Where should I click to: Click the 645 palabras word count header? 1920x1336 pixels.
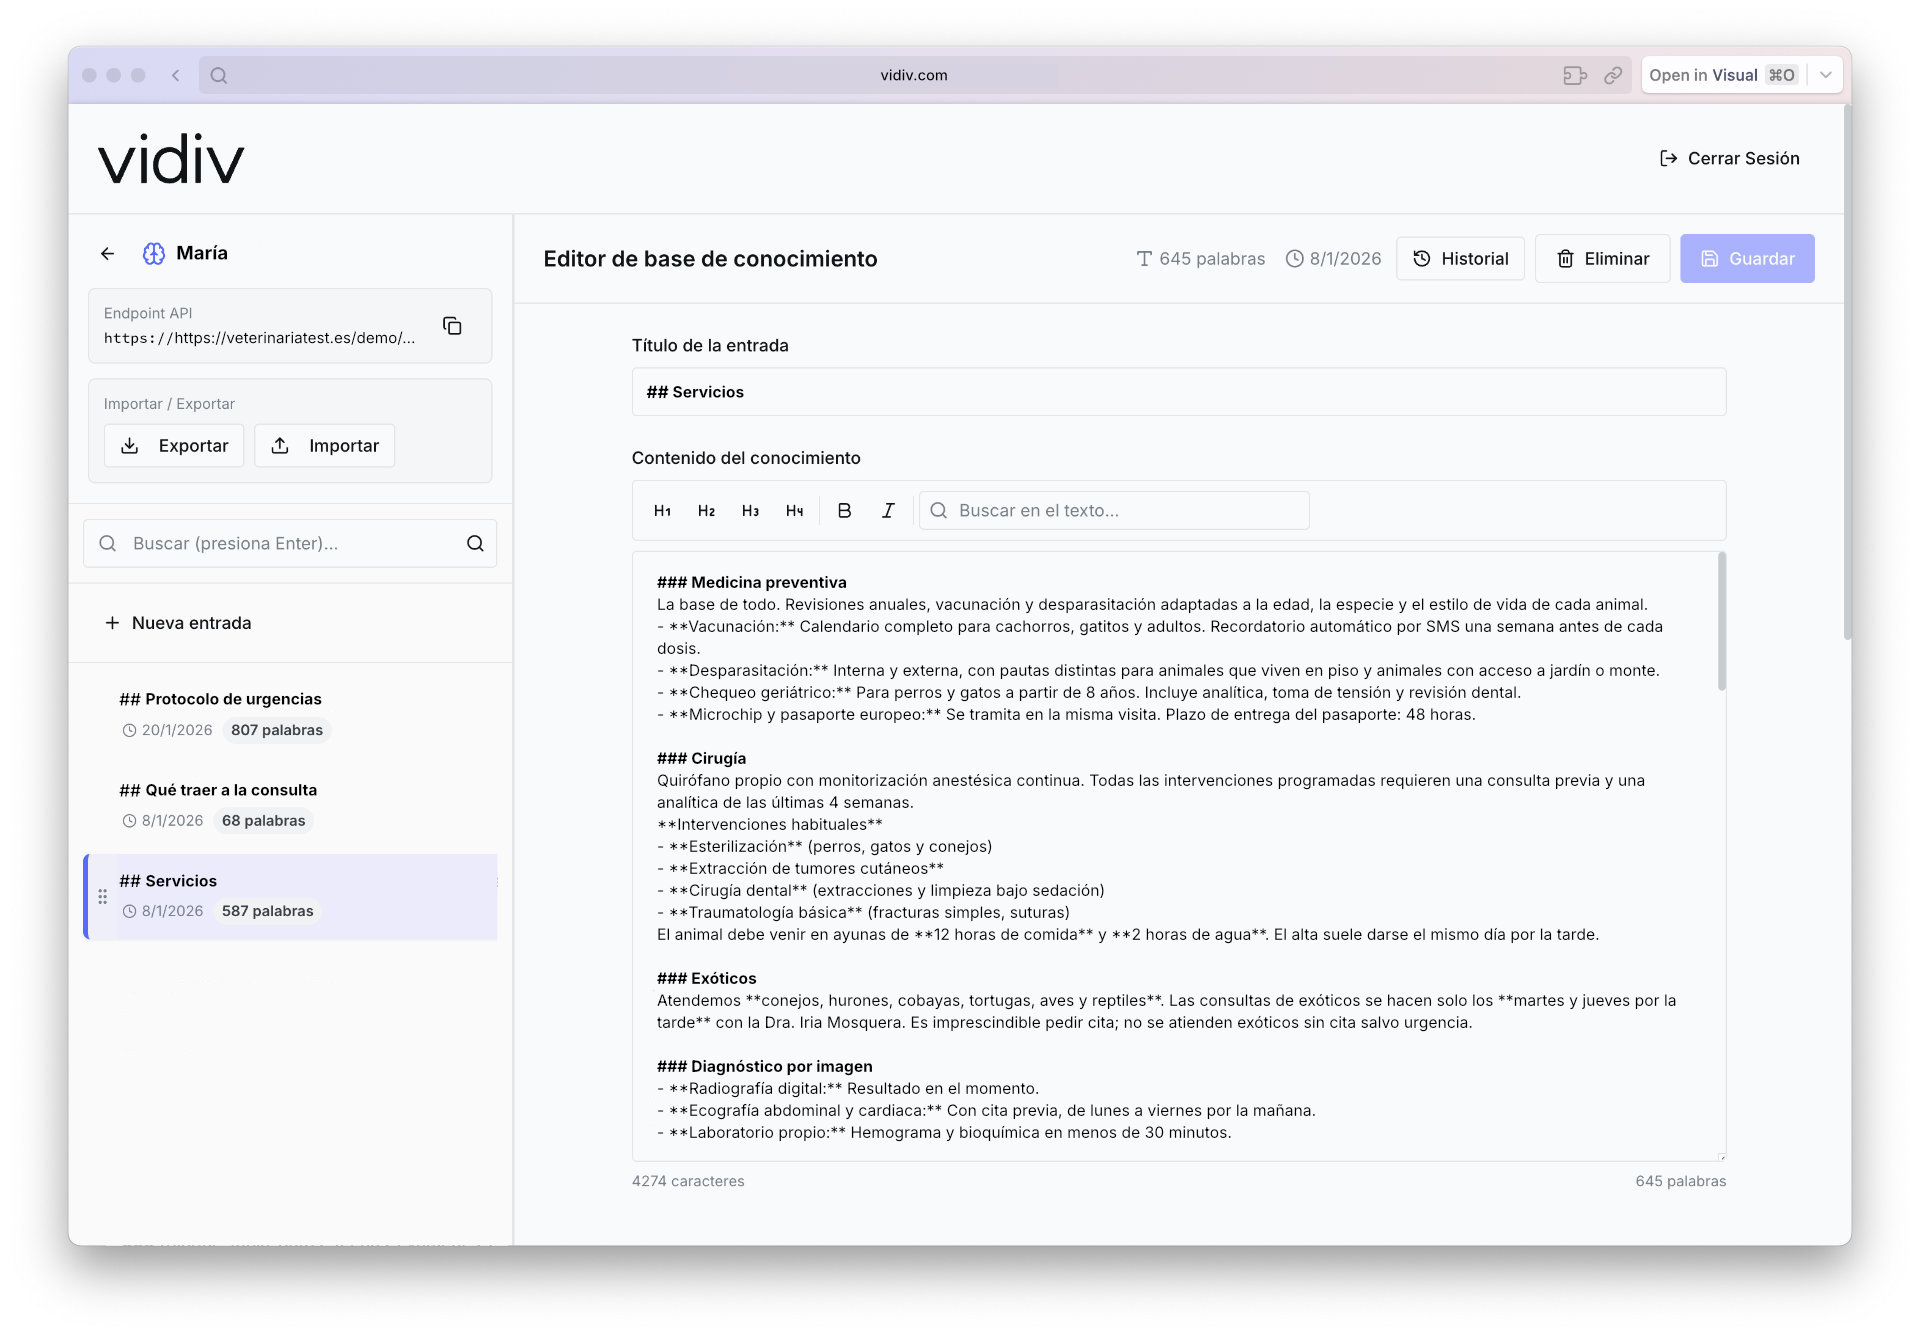tap(1201, 259)
